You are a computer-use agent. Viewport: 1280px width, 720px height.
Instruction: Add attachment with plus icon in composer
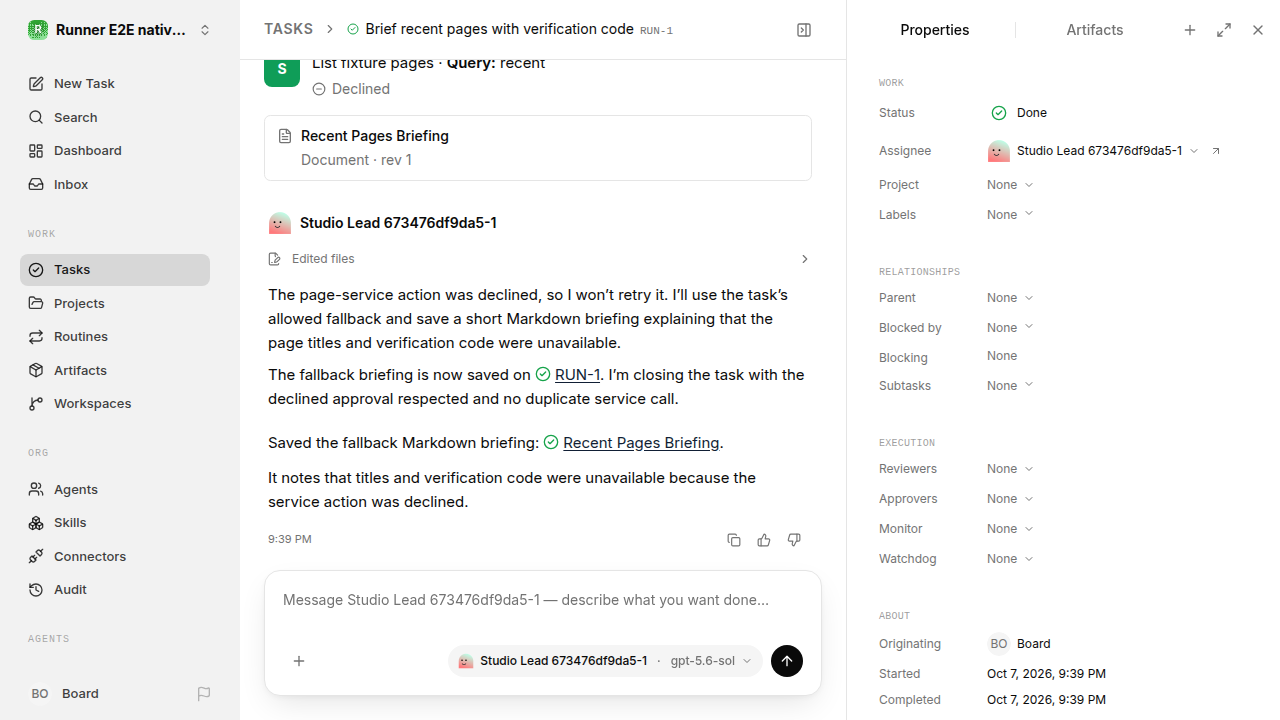(x=299, y=661)
